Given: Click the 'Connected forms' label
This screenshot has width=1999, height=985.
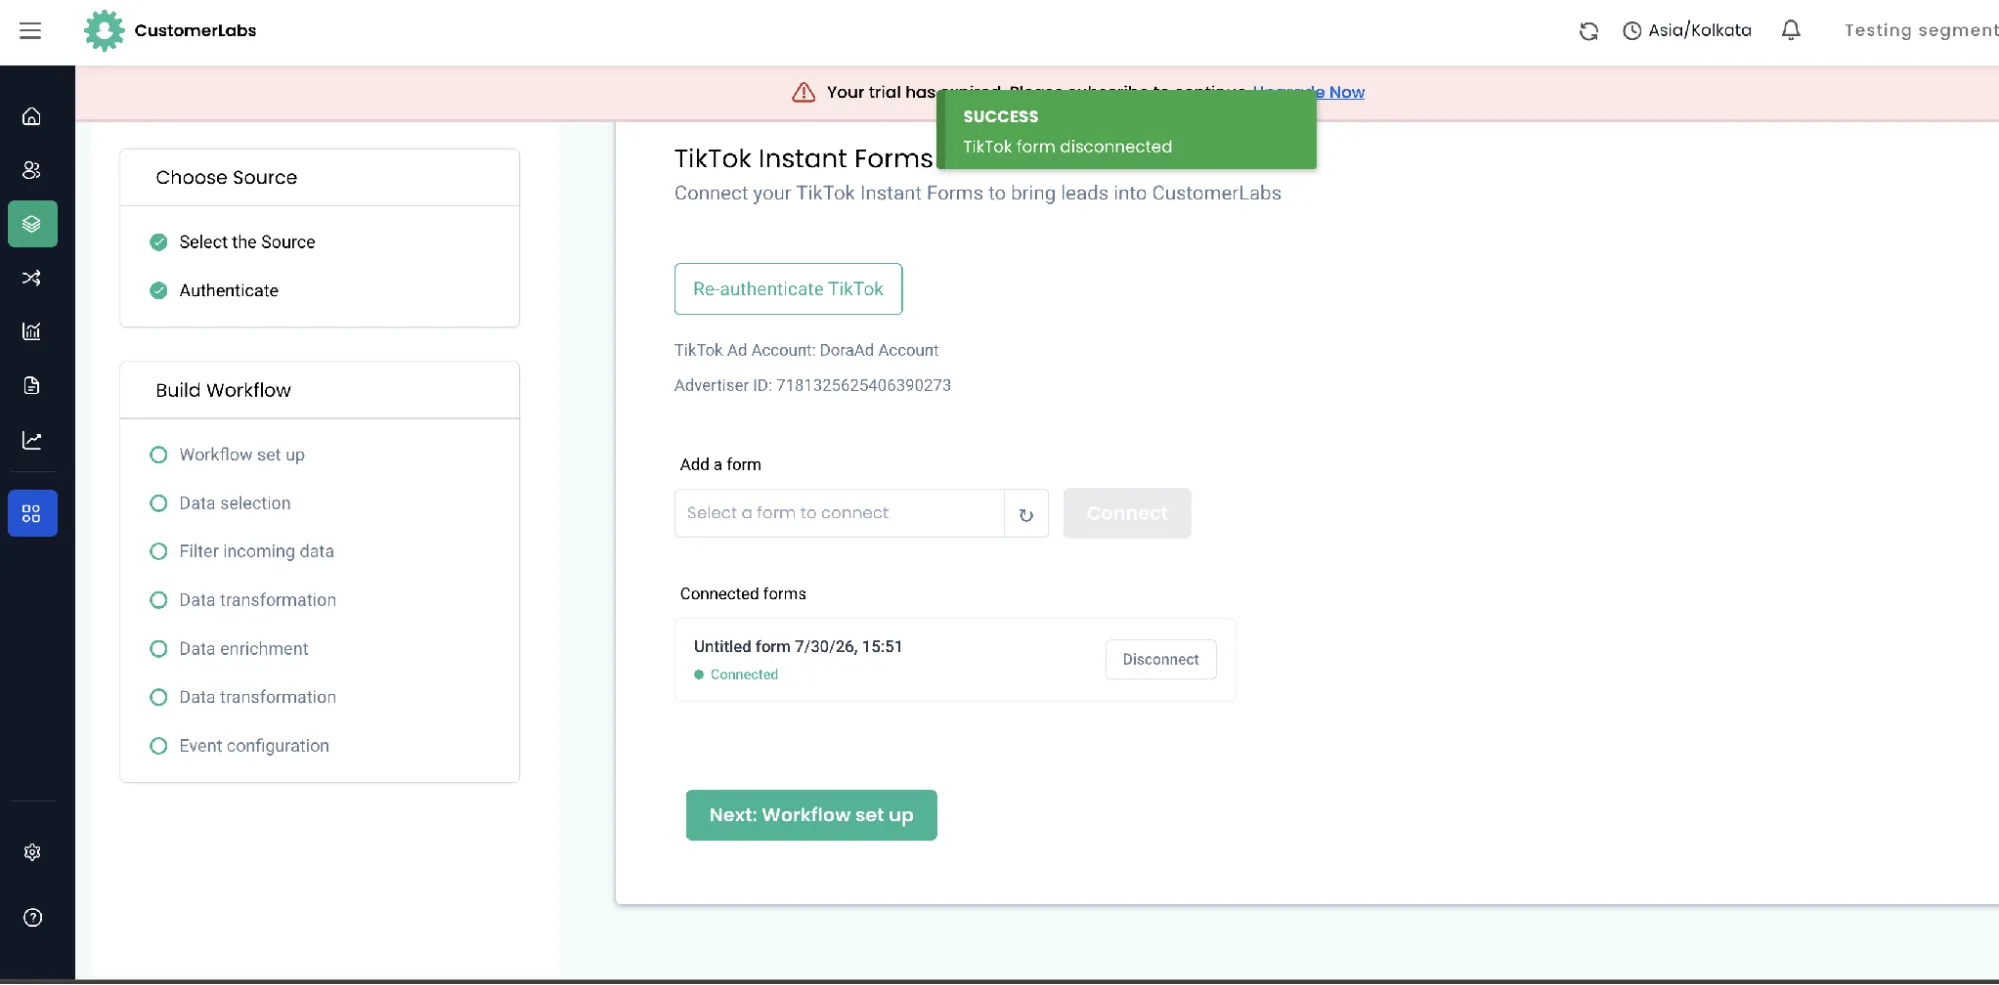Looking at the screenshot, I should click(x=743, y=594).
